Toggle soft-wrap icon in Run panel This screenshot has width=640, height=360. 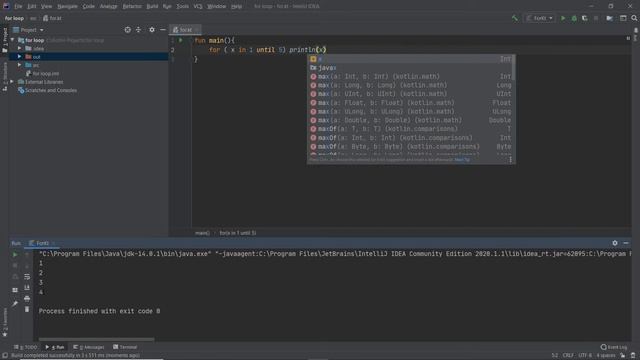click(x=27, y=277)
